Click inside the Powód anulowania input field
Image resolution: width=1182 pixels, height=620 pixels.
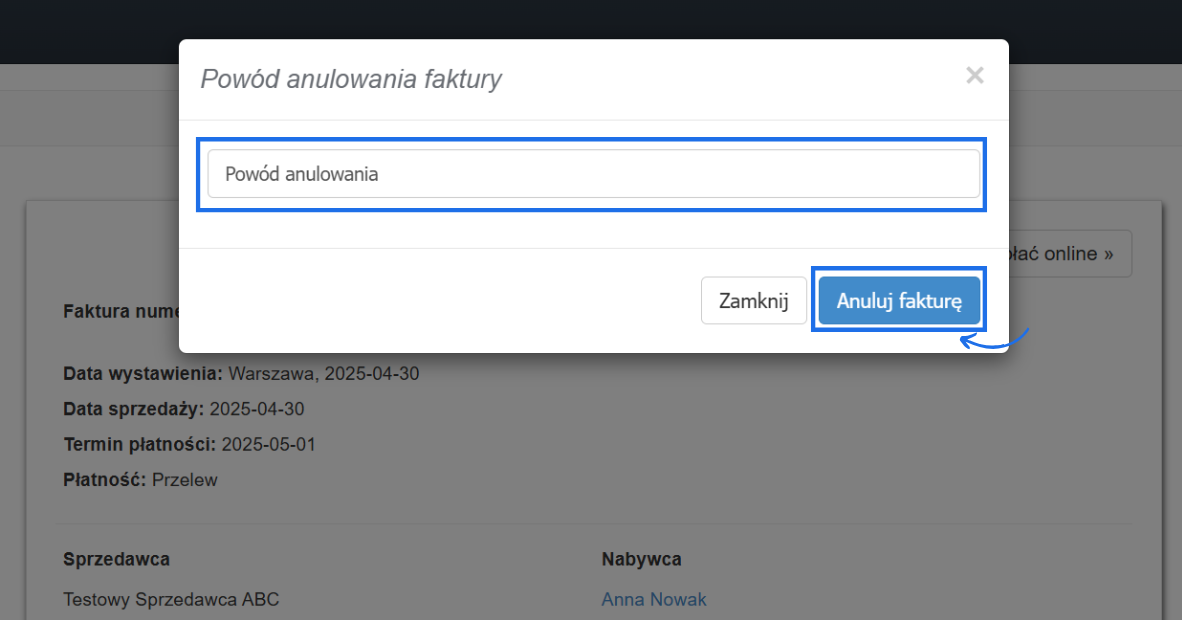(592, 173)
